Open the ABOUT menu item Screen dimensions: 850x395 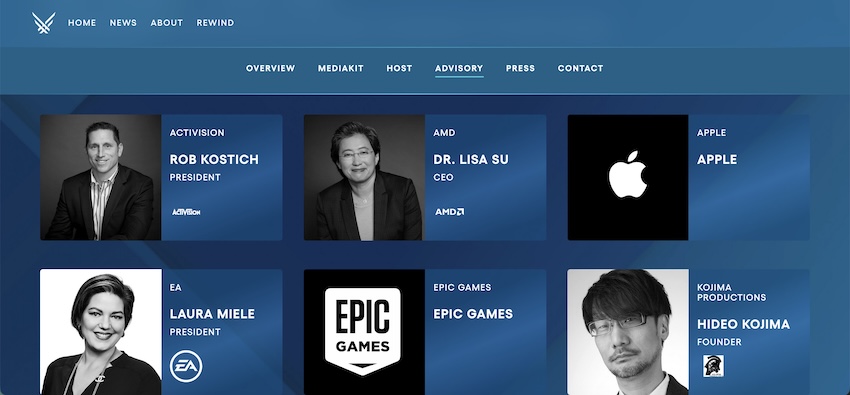[x=166, y=23]
